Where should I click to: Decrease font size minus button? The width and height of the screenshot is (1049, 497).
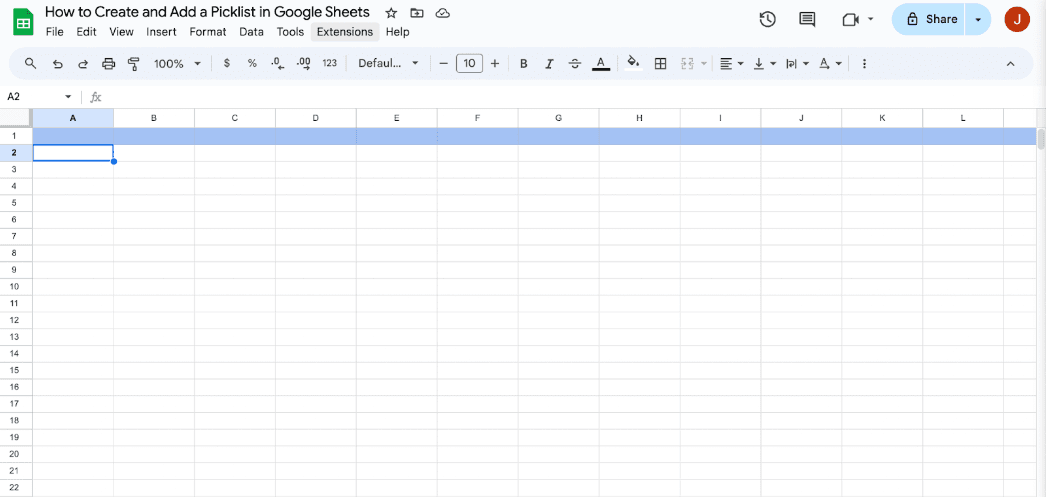[x=443, y=64]
